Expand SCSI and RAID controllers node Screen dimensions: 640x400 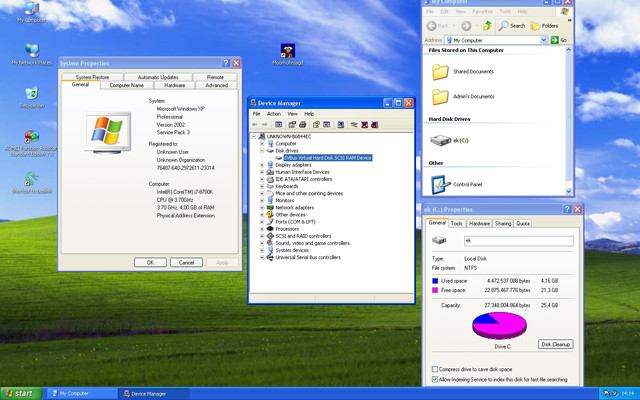pyautogui.click(x=262, y=236)
